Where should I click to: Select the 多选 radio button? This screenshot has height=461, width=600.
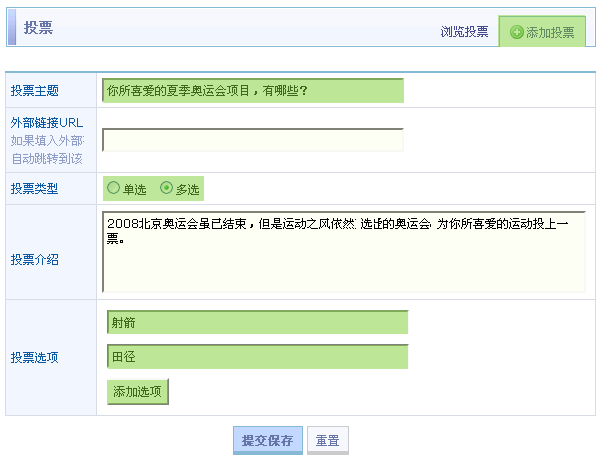click(166, 188)
